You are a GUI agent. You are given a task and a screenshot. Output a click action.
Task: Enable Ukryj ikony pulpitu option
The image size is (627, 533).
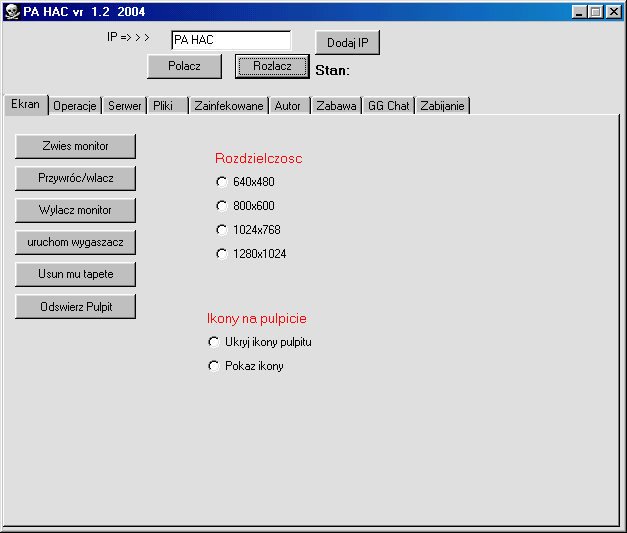(x=214, y=342)
